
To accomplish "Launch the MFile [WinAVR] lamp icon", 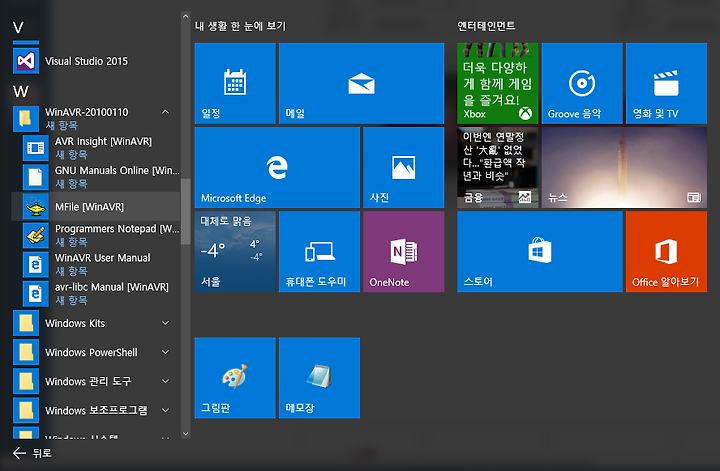I will tap(36, 207).
